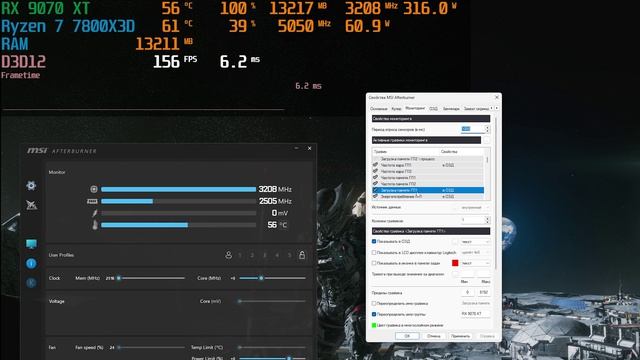
Task: Click the OC Scanner icon in Afterburner sidebar
Action: pos(31,205)
